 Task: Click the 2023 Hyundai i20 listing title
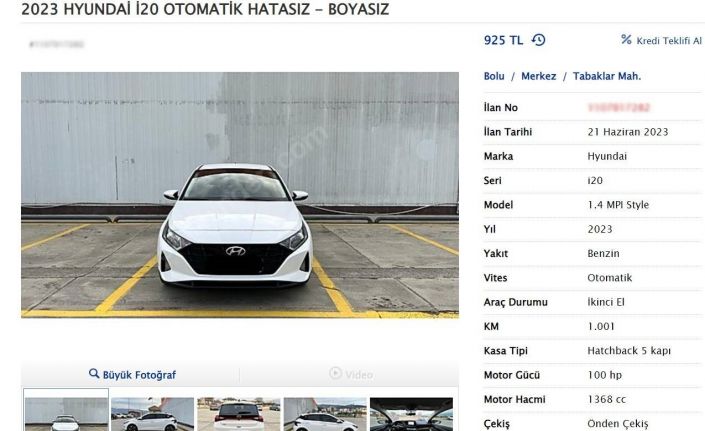[205, 10]
